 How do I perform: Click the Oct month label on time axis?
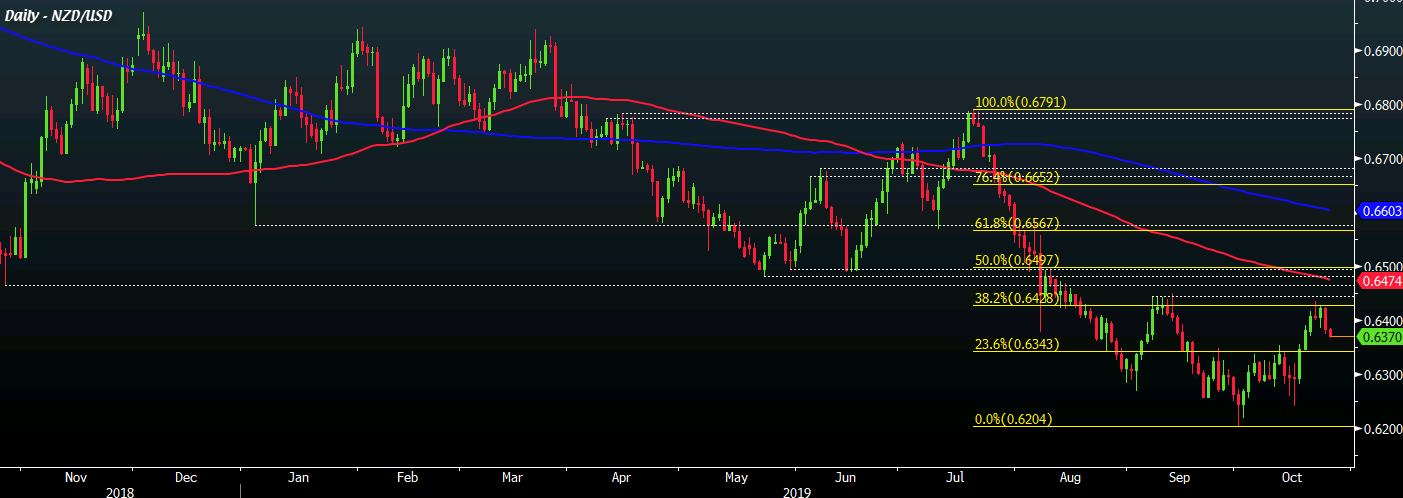coord(1290,478)
